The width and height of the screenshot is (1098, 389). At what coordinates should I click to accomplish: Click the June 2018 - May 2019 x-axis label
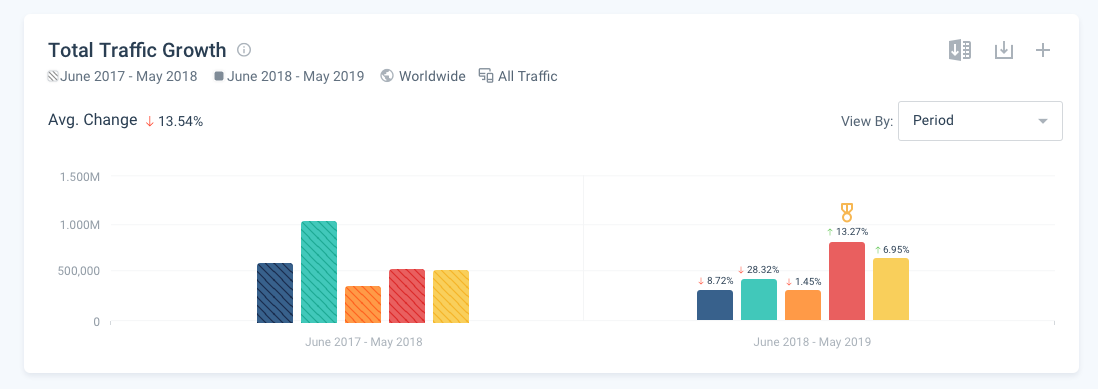pos(812,343)
